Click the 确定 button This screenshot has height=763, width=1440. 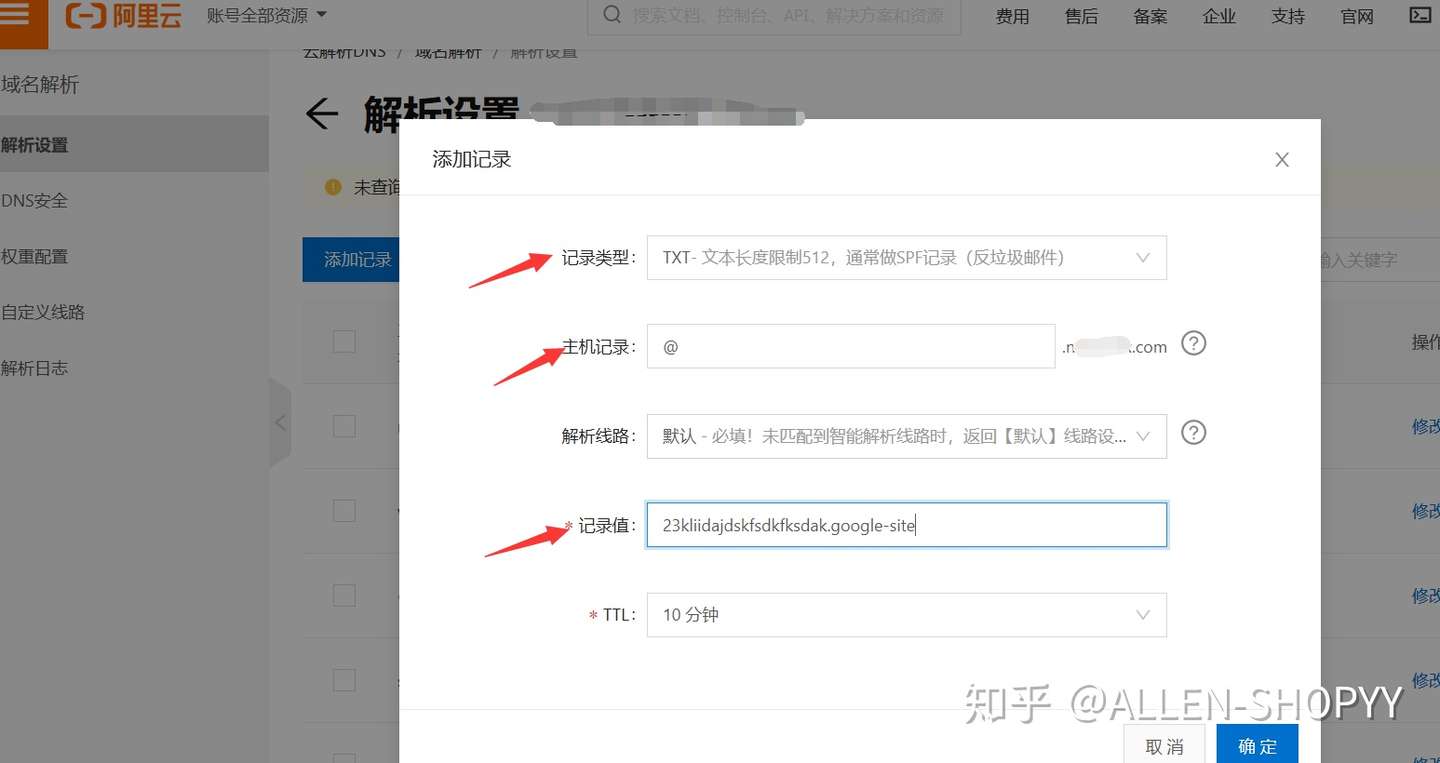1257,746
